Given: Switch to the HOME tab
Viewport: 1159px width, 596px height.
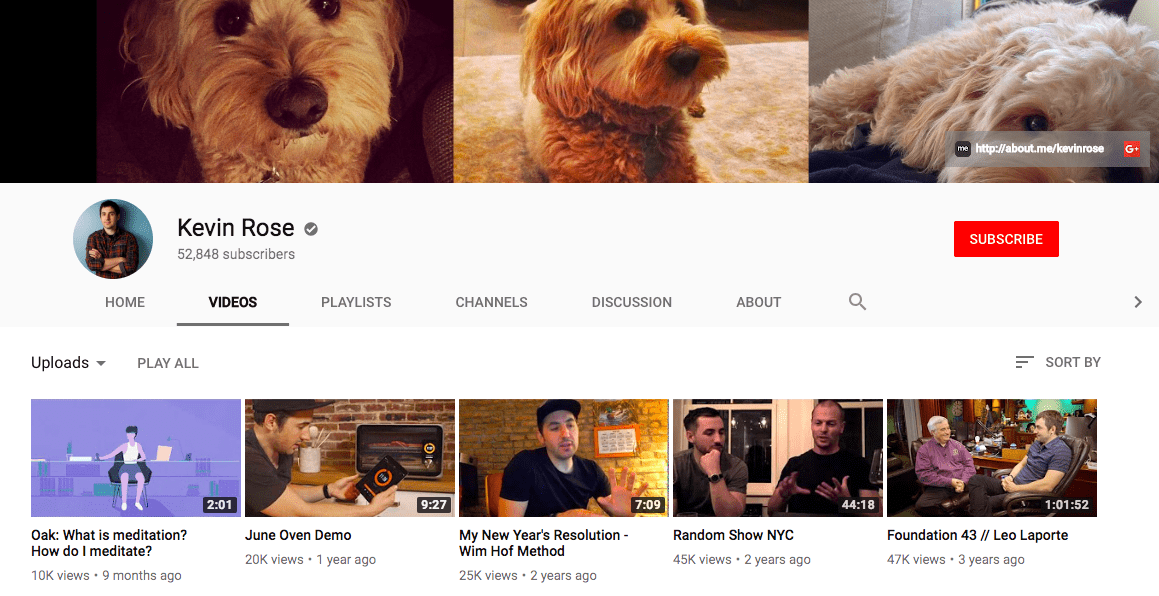Looking at the screenshot, I should 125,302.
